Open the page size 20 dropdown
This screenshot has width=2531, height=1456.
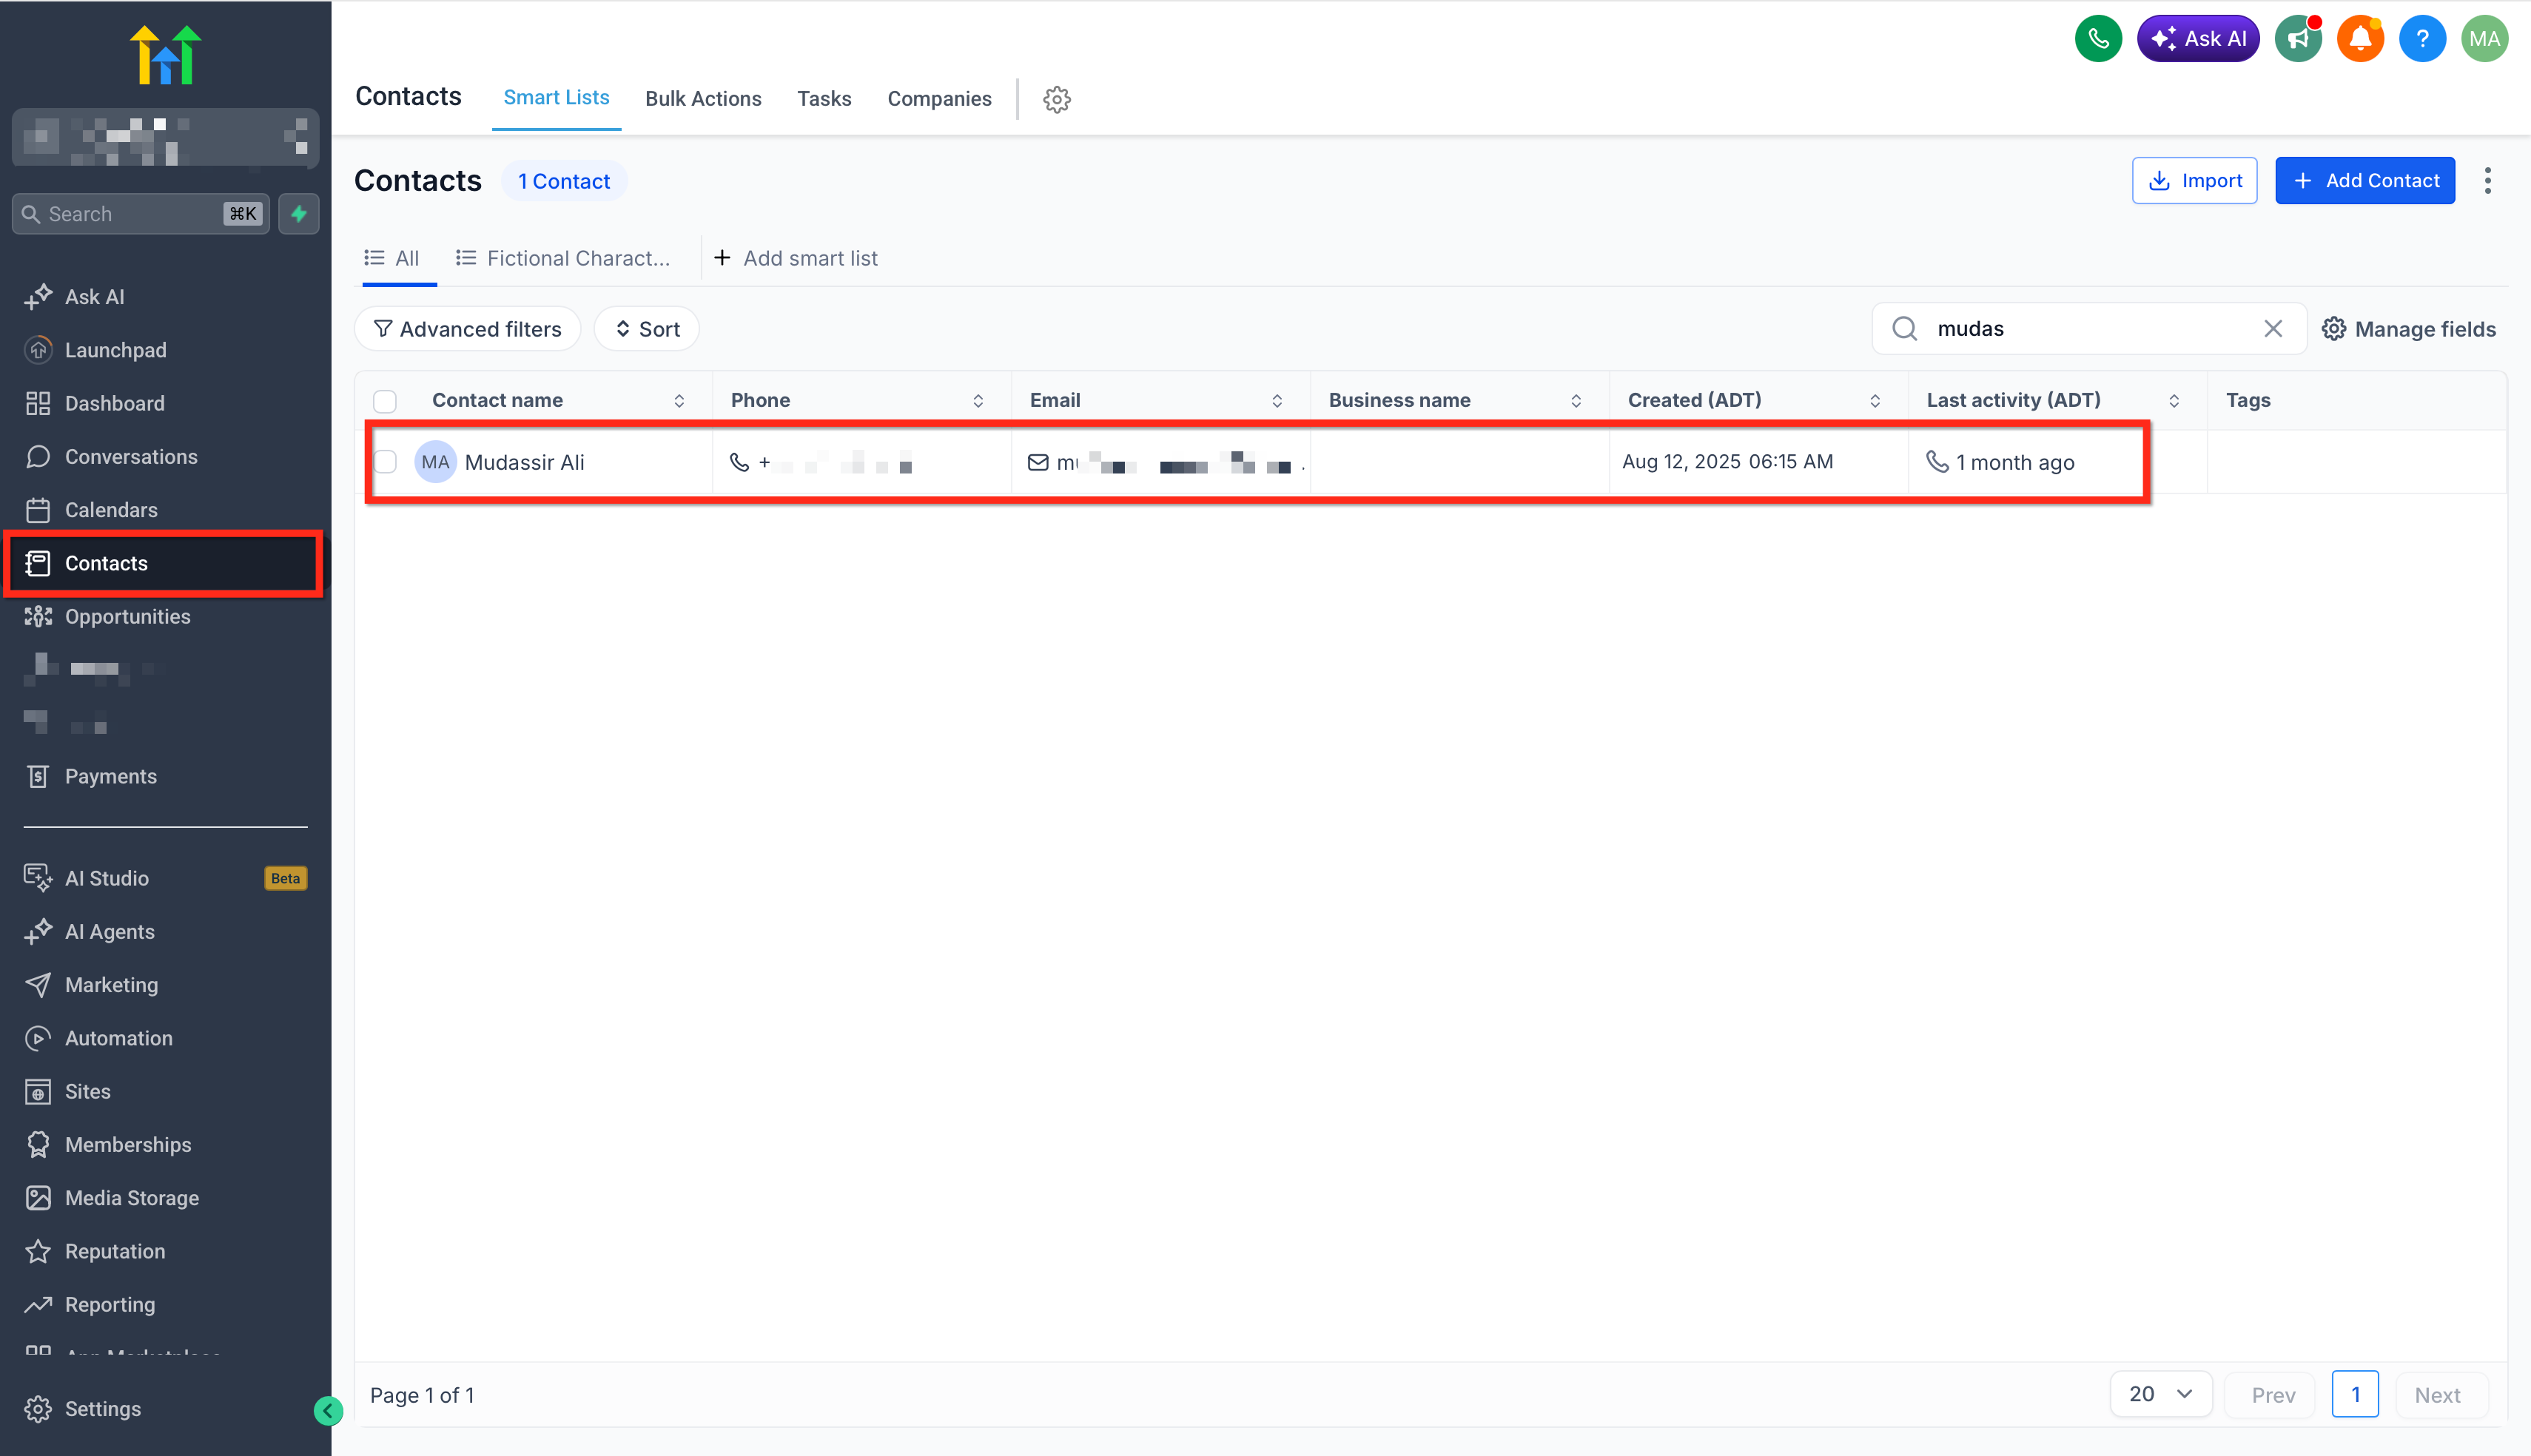point(2160,1394)
